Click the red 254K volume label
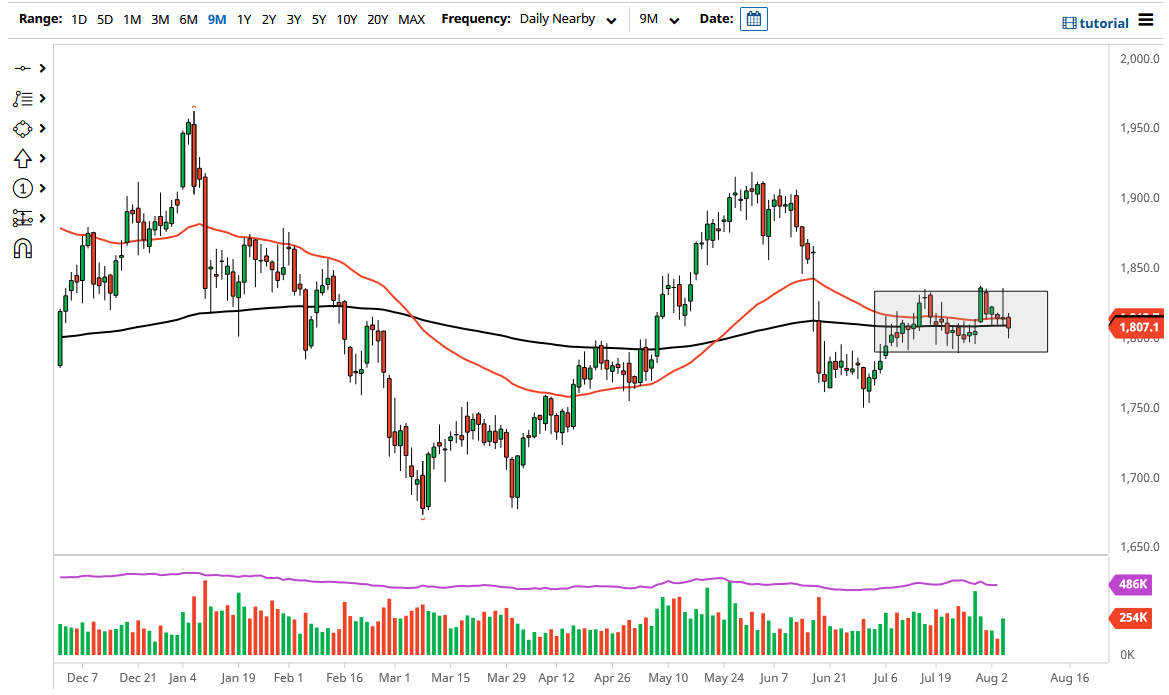This screenshot has height=695, width=1169. 1132,617
